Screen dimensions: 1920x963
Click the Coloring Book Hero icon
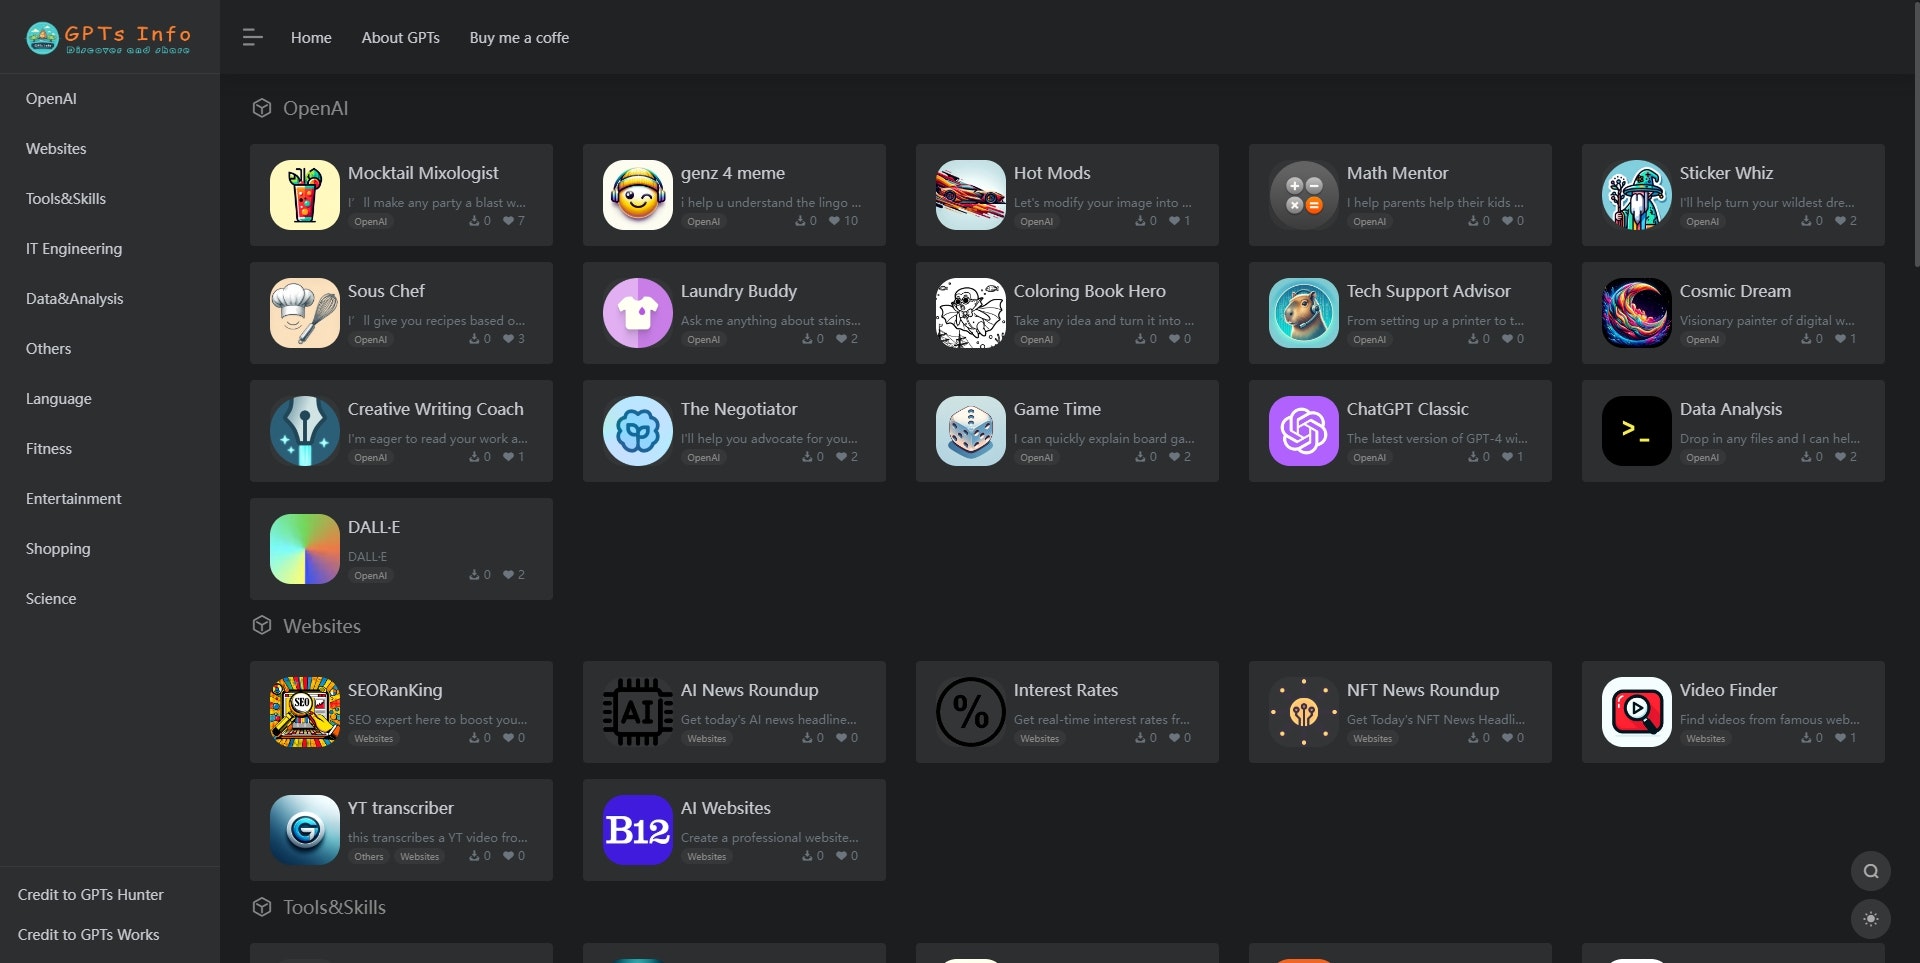(971, 313)
